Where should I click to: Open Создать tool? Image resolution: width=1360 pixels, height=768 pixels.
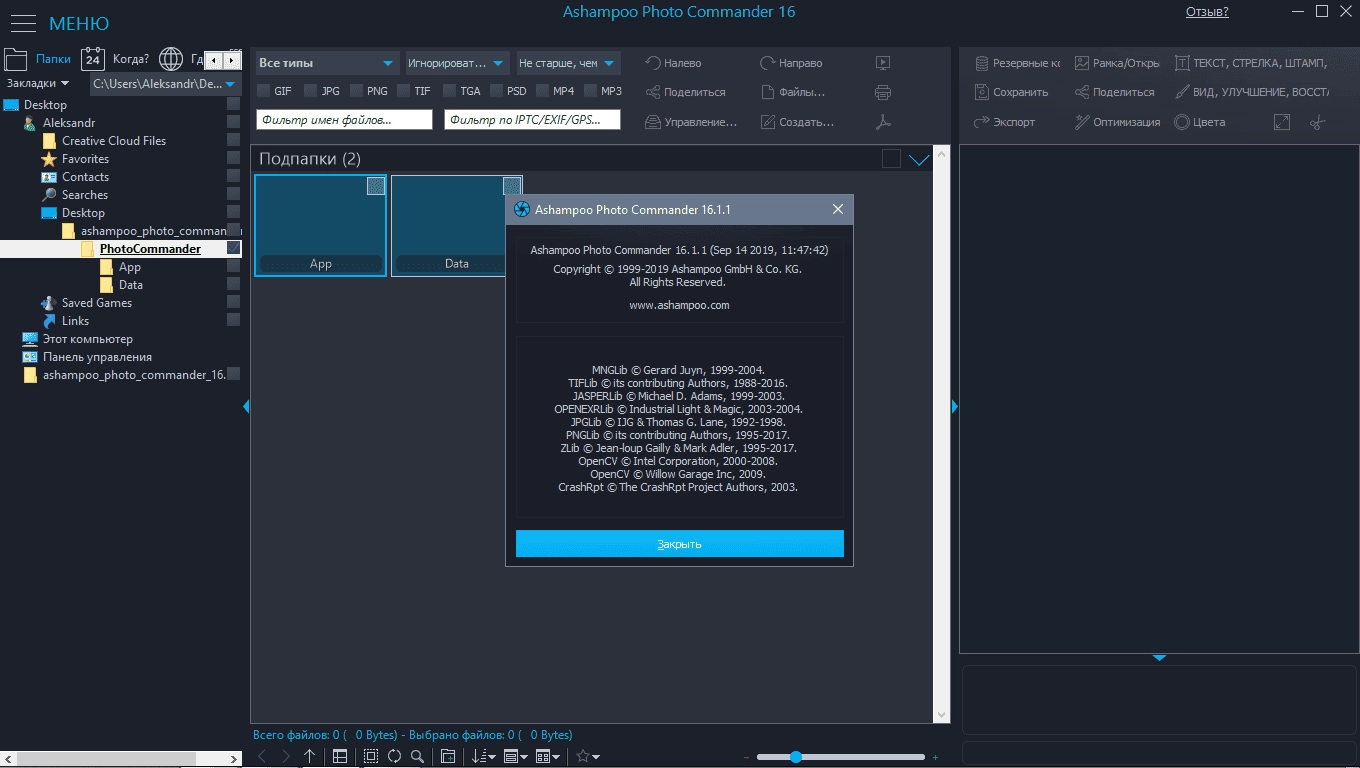point(797,122)
